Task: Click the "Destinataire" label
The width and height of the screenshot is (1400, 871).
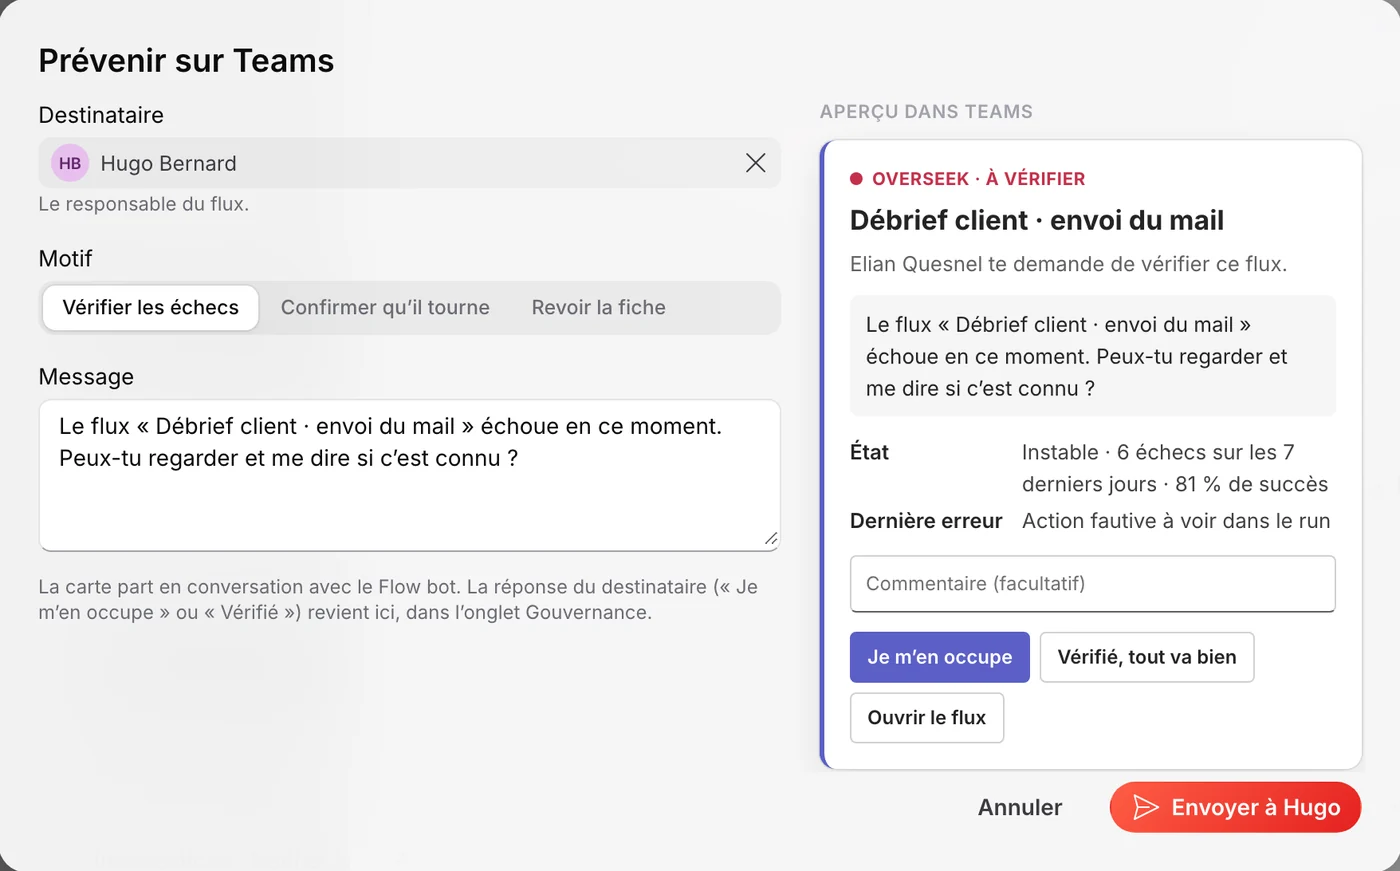Action: [x=101, y=115]
